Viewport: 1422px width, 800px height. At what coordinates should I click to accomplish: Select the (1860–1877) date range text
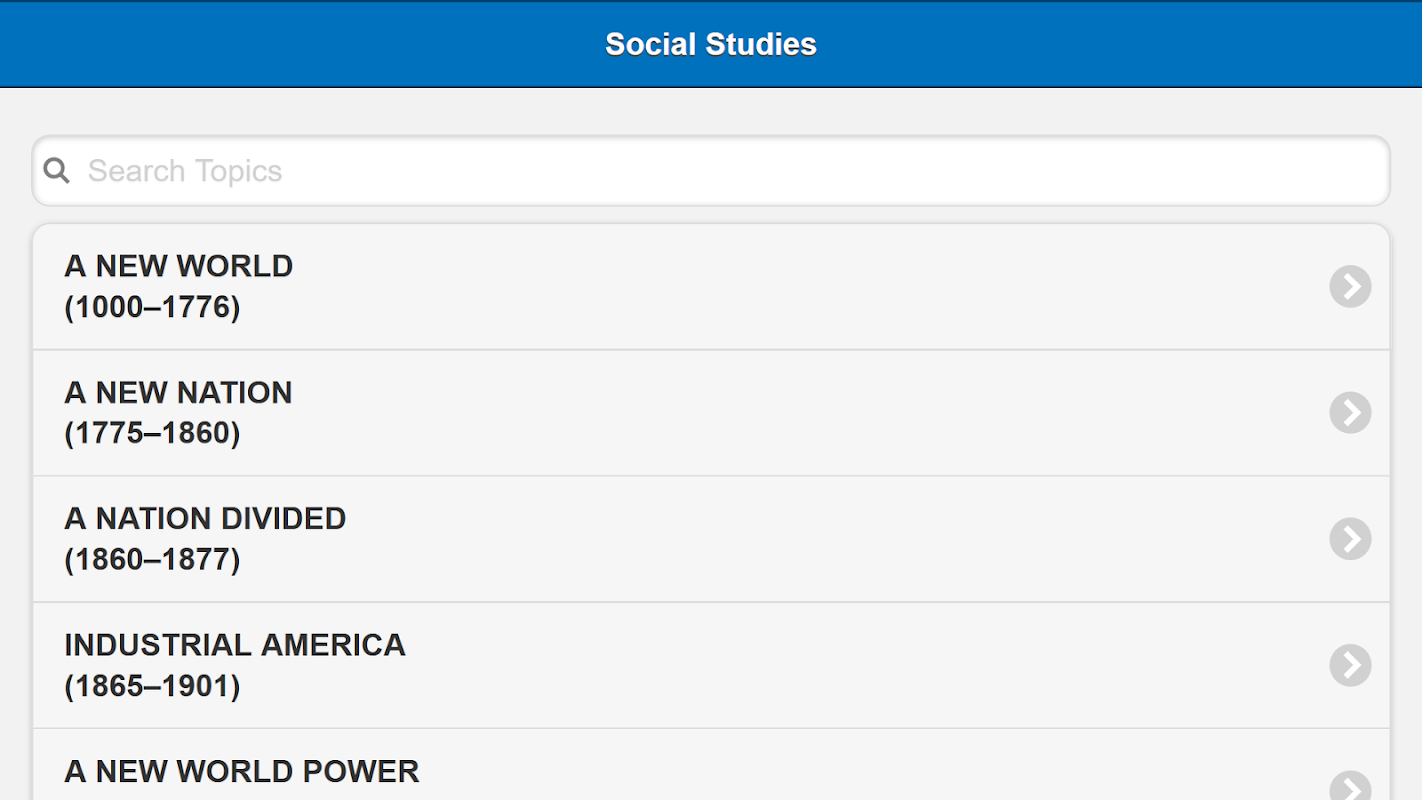click(152, 560)
